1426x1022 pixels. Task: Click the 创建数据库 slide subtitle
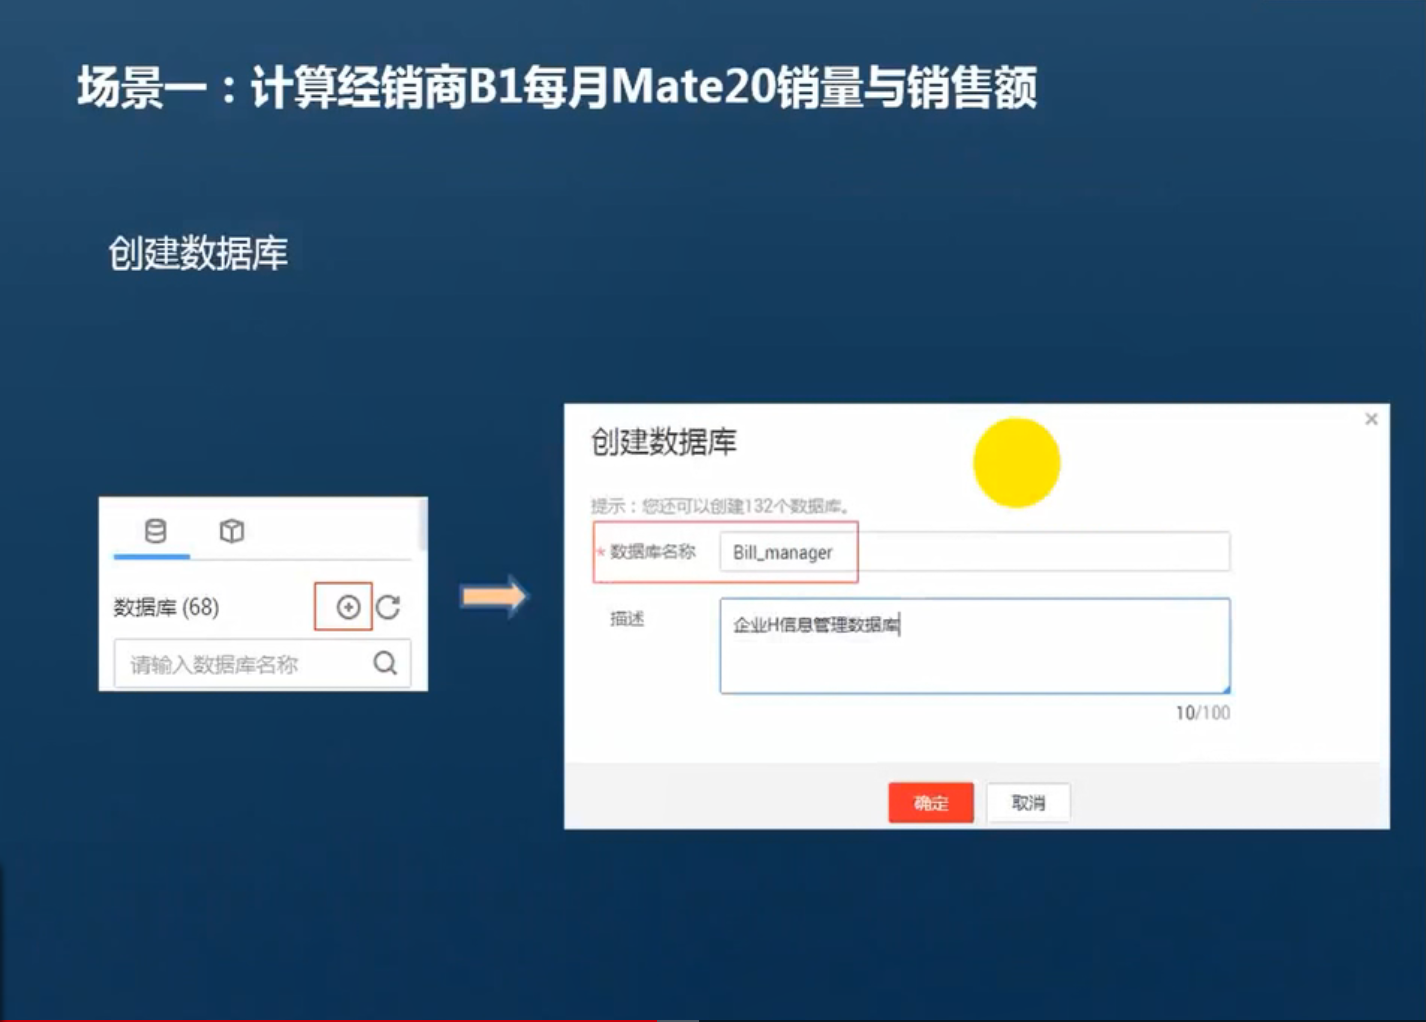pyautogui.click(x=198, y=253)
